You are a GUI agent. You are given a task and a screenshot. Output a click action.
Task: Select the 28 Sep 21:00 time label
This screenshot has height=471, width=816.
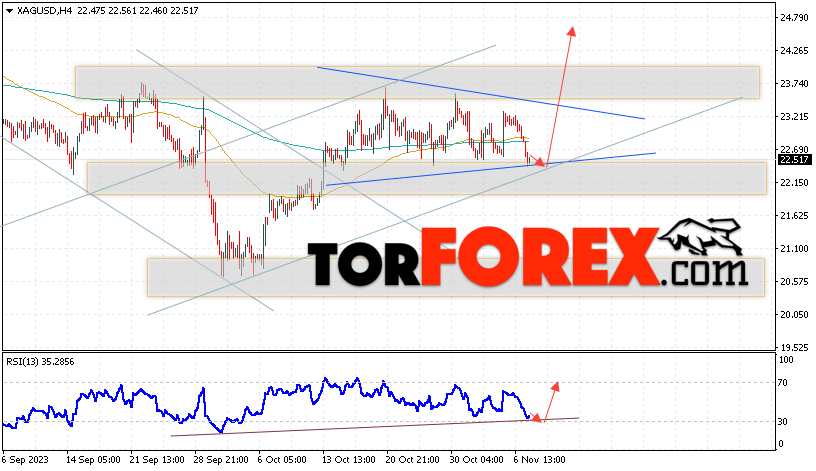(x=222, y=460)
